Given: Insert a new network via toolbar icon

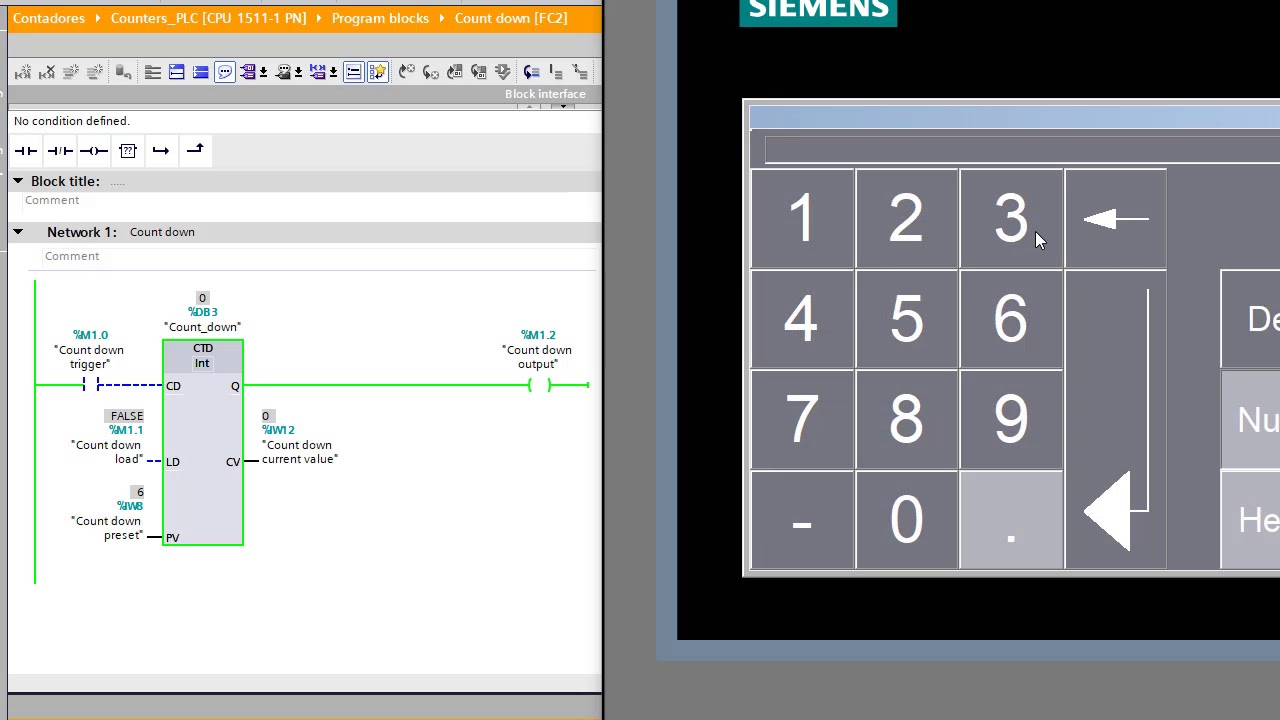Looking at the screenshot, I should [23, 72].
